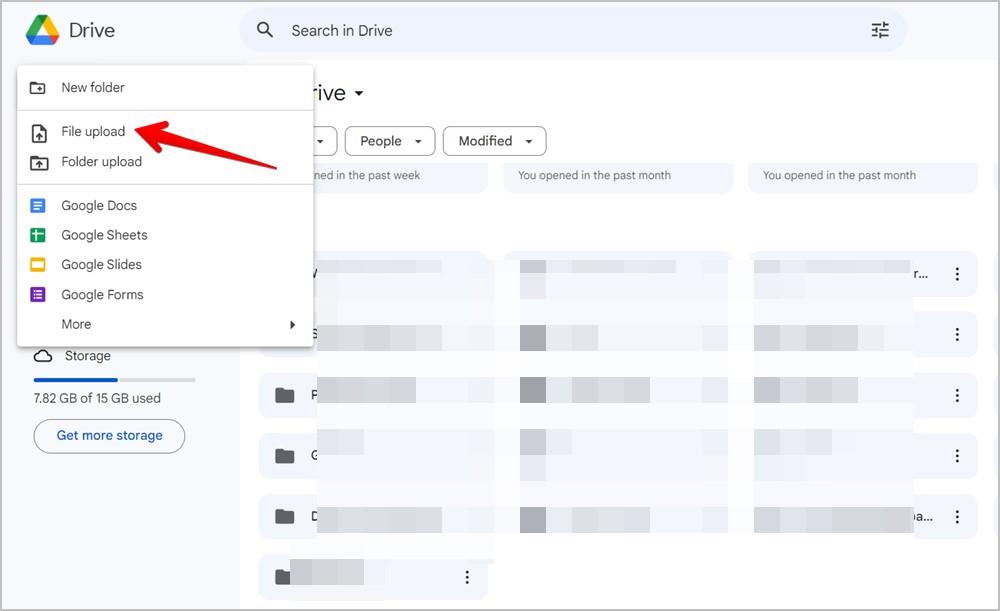Create a new Google Sheets spreadsheet
The height and width of the screenshot is (611, 1000).
click(x=165, y=235)
